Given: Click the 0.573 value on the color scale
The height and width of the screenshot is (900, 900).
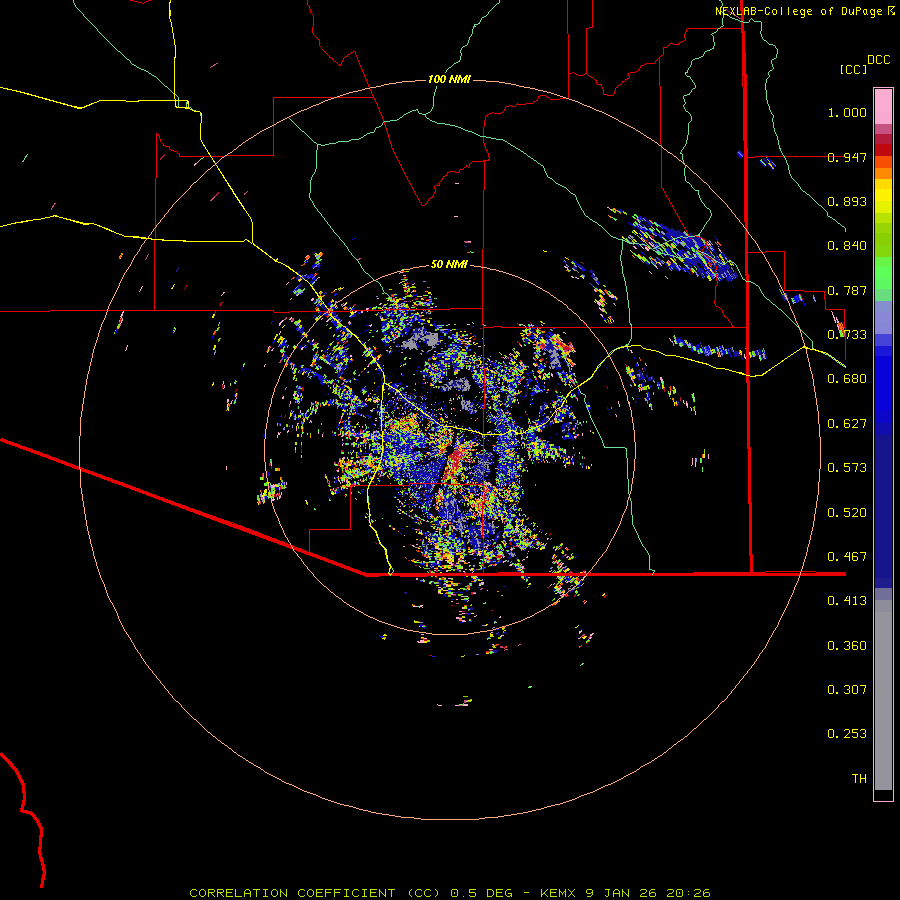Looking at the screenshot, I should [x=847, y=468].
